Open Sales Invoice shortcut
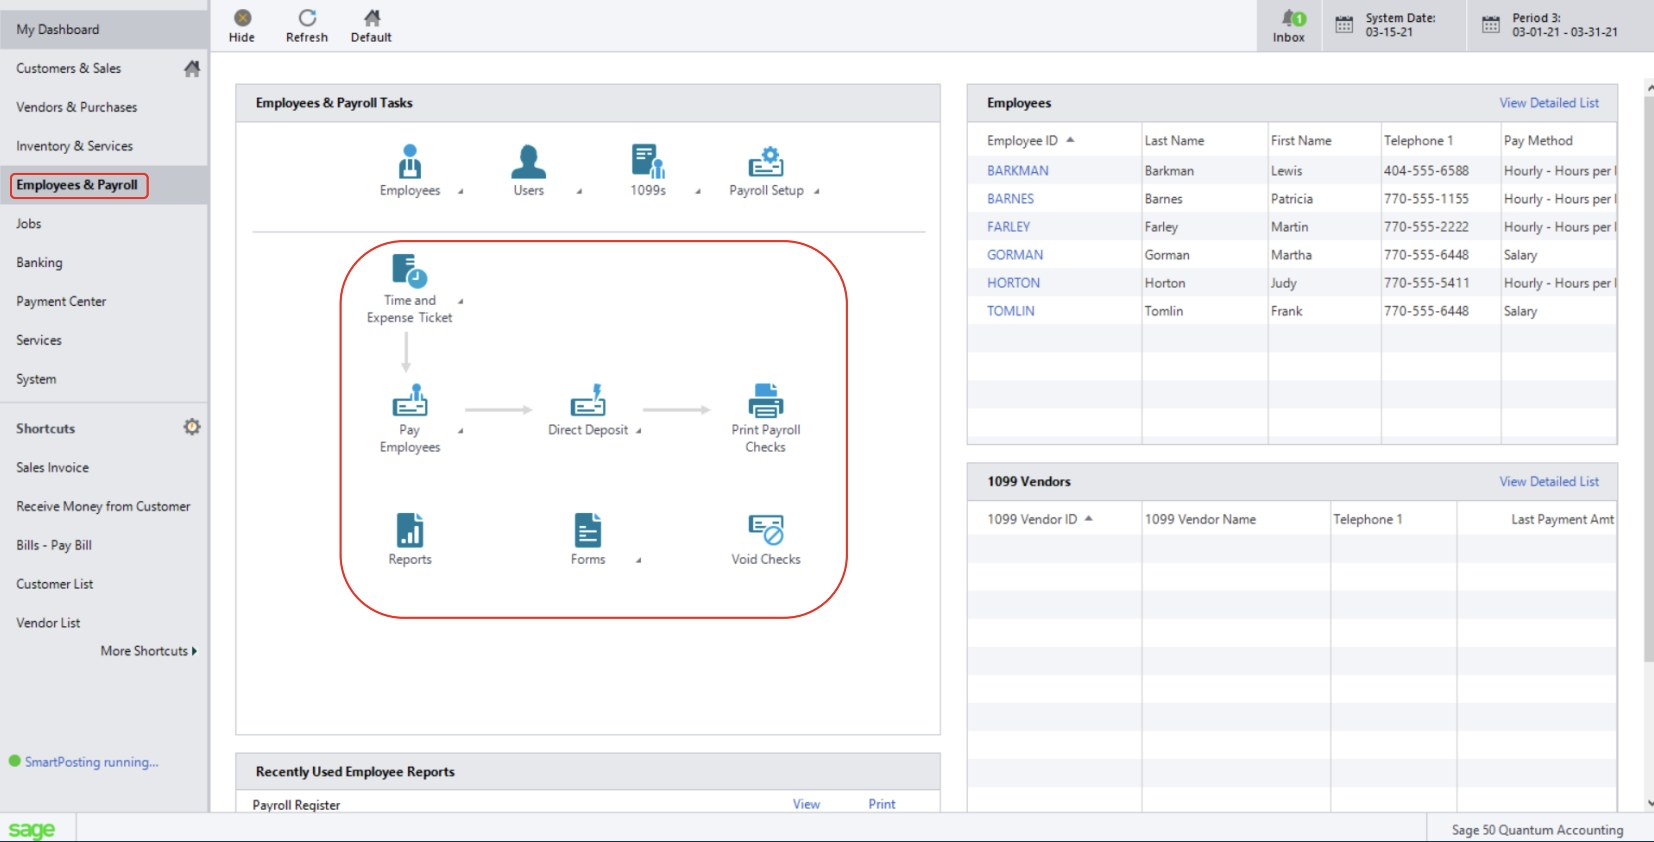Image resolution: width=1654 pixels, height=842 pixels. point(52,467)
